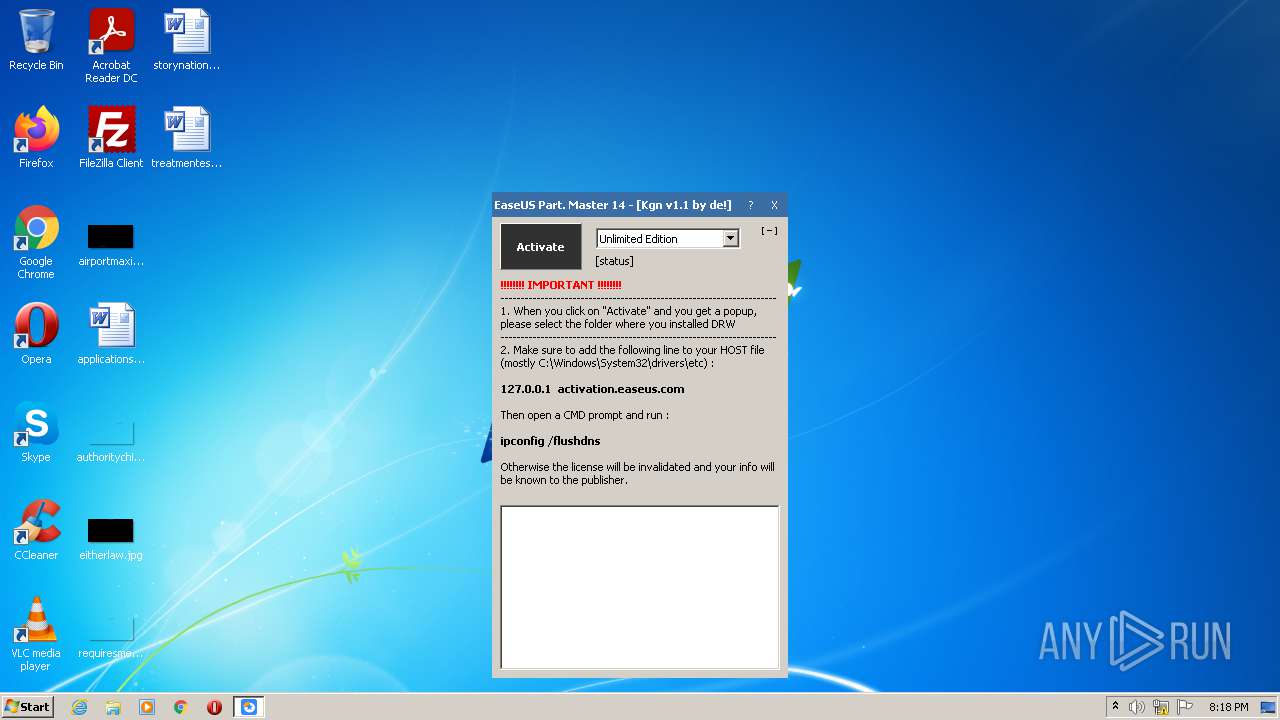Click the [-] collapse toggle in keygen

[x=769, y=231]
